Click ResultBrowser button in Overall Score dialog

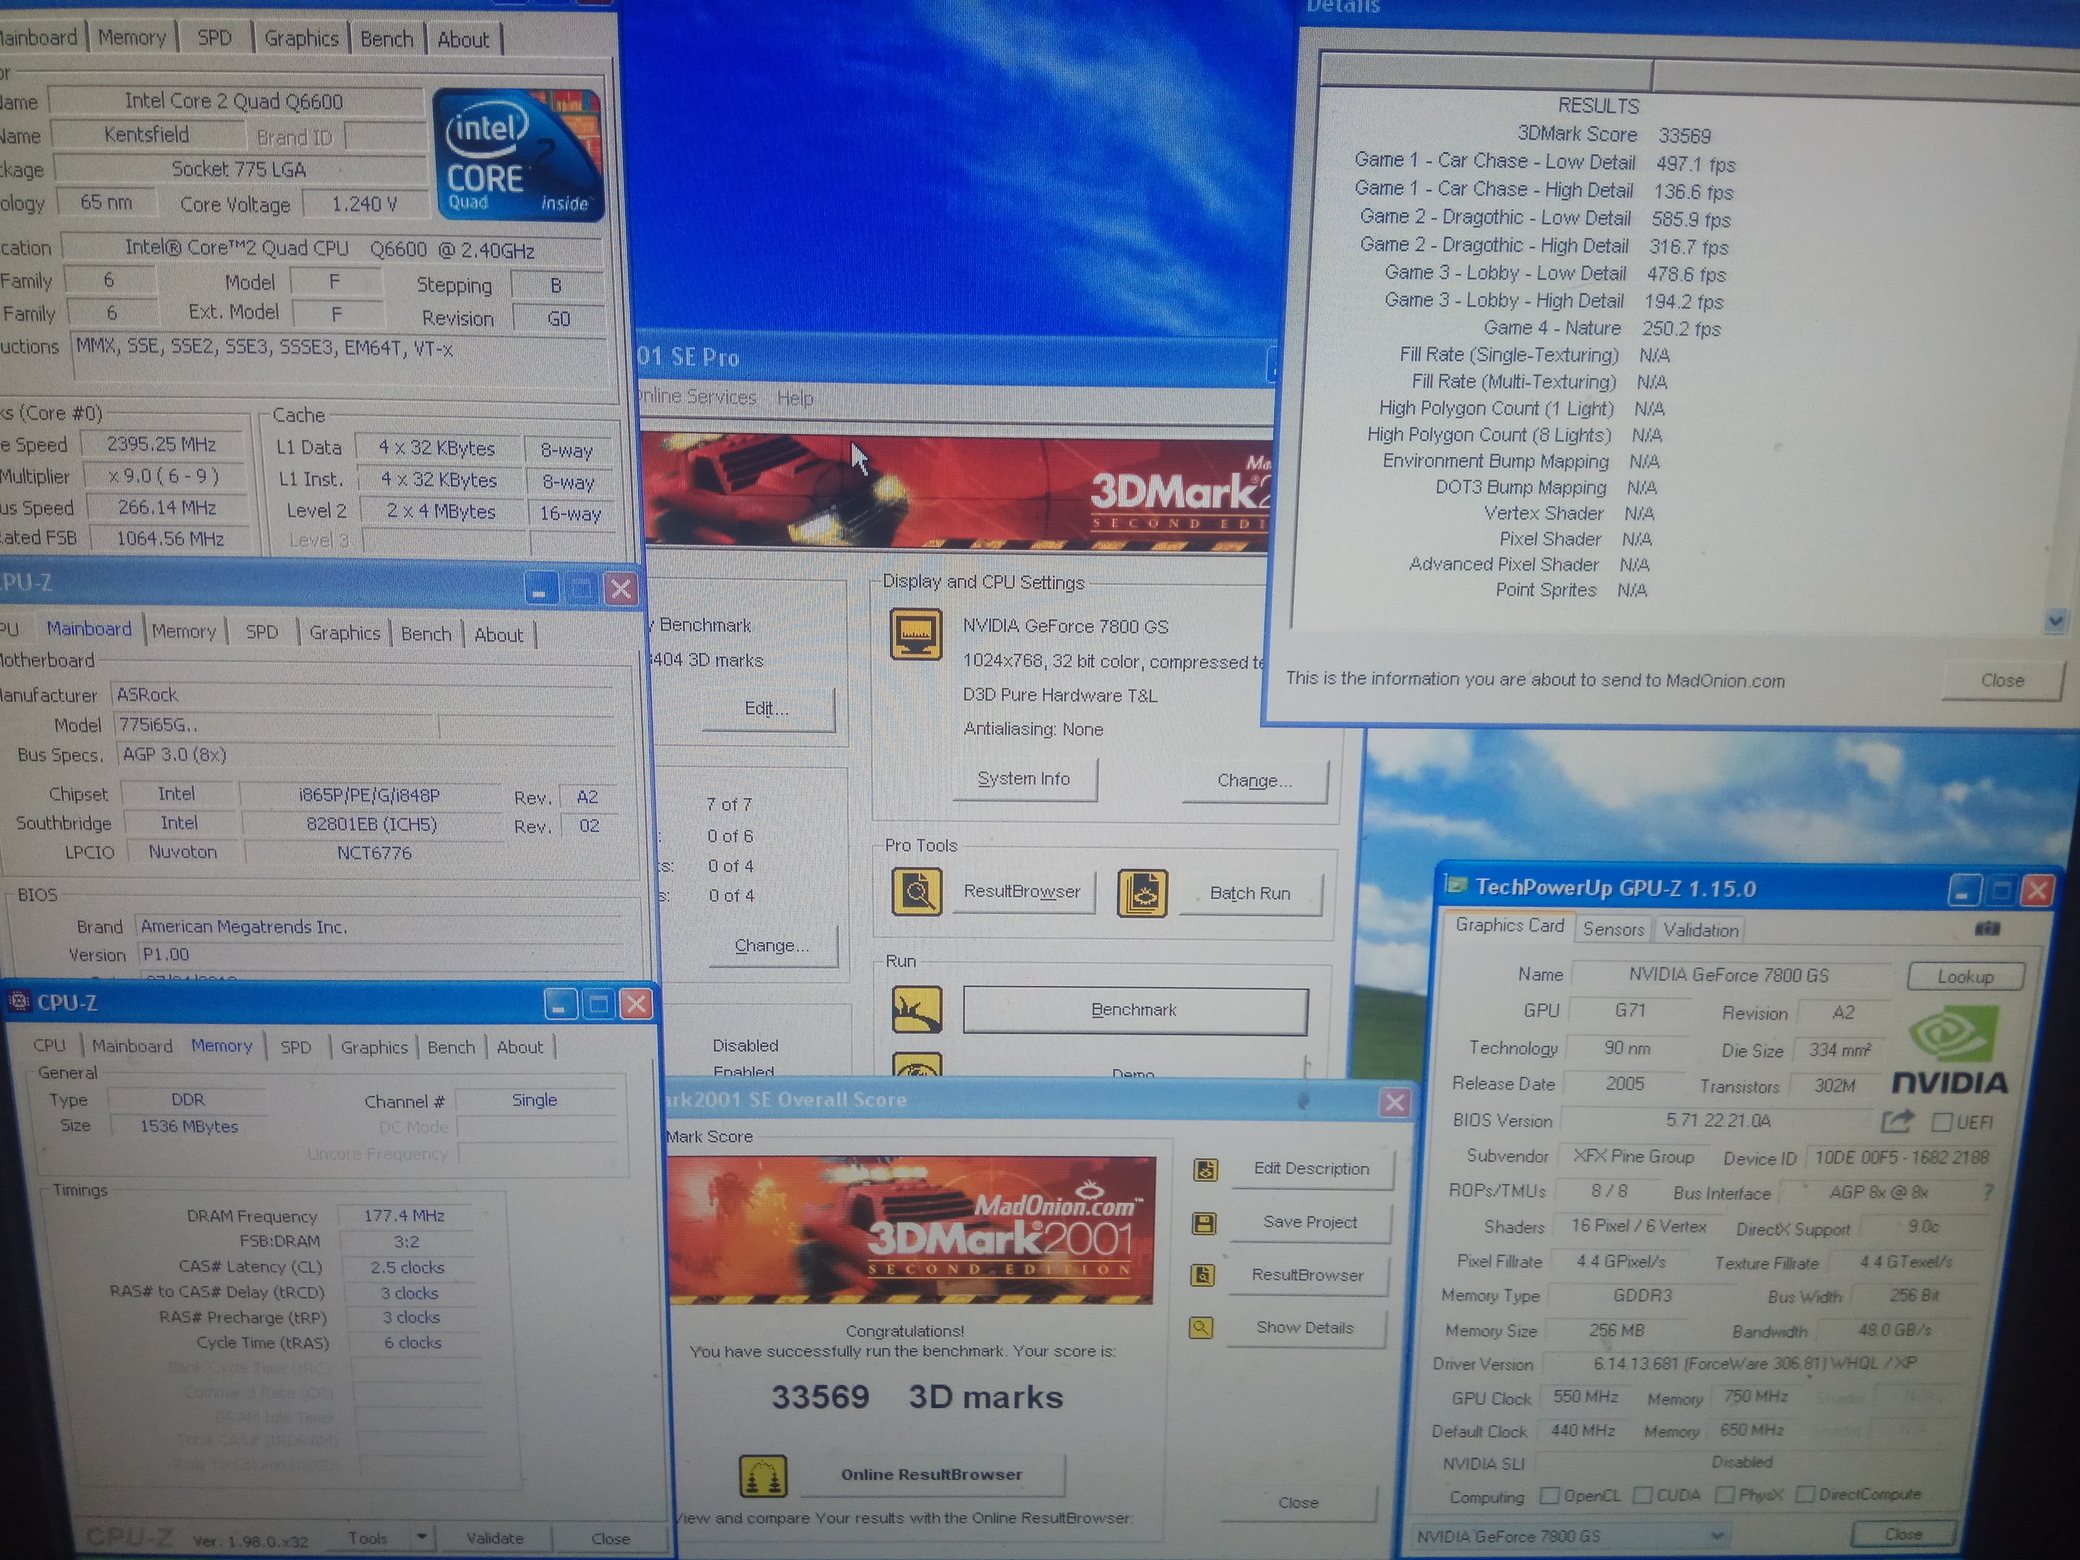pos(1307,1275)
